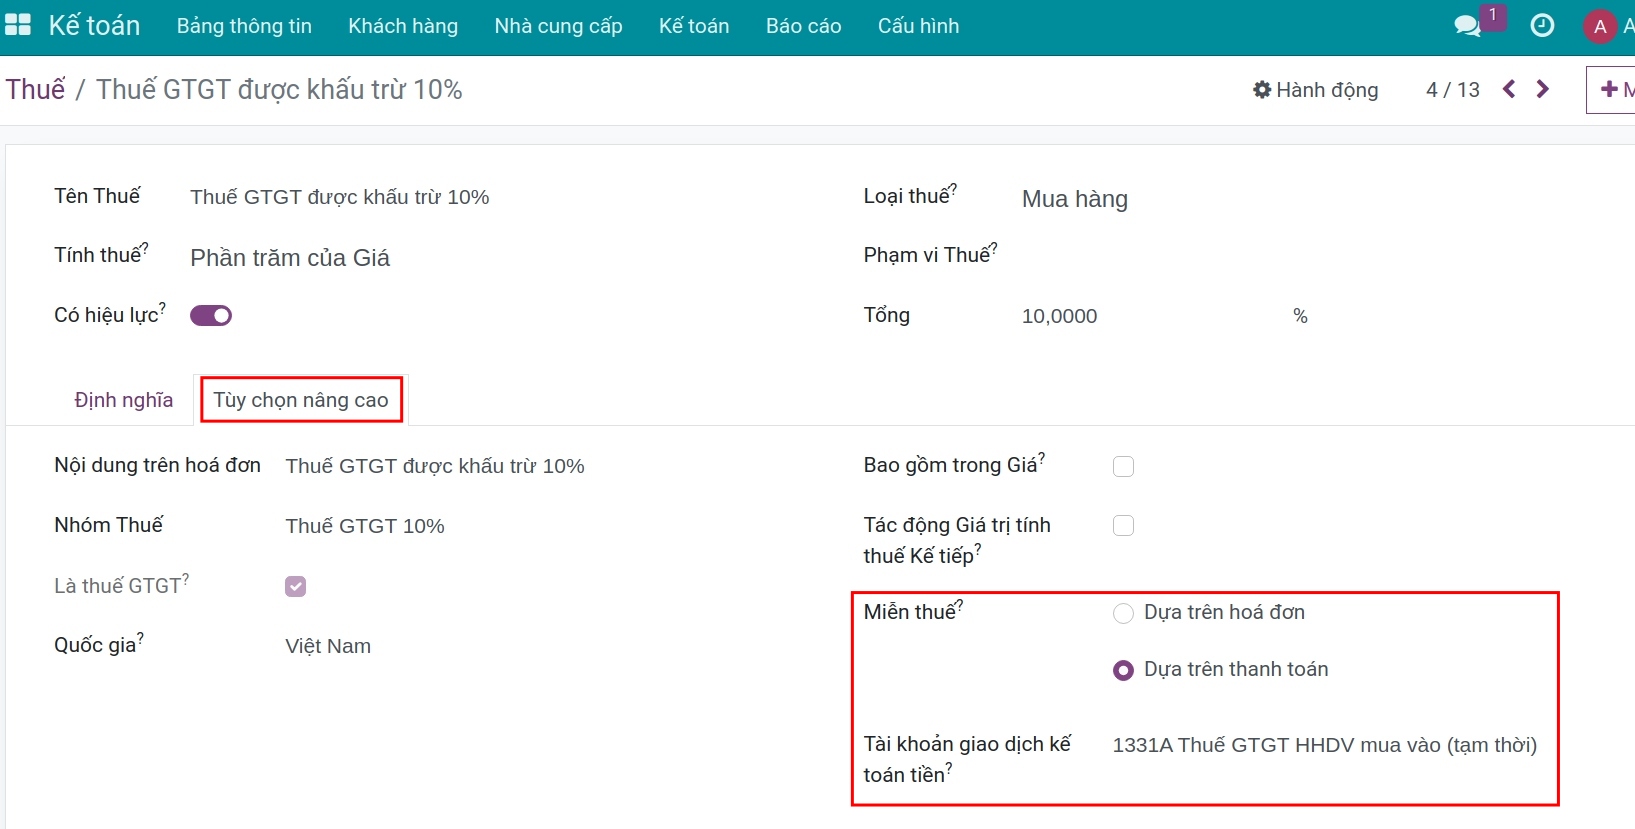Select the Dựa trên thanh toán radio option
This screenshot has width=1635, height=829.
point(1123,670)
